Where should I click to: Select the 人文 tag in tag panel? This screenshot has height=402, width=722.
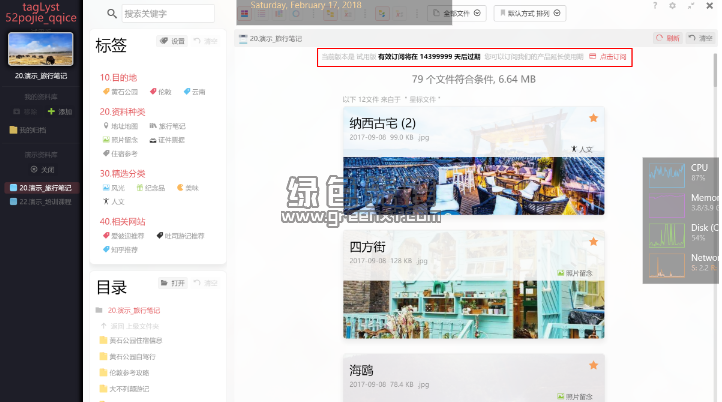coord(114,201)
